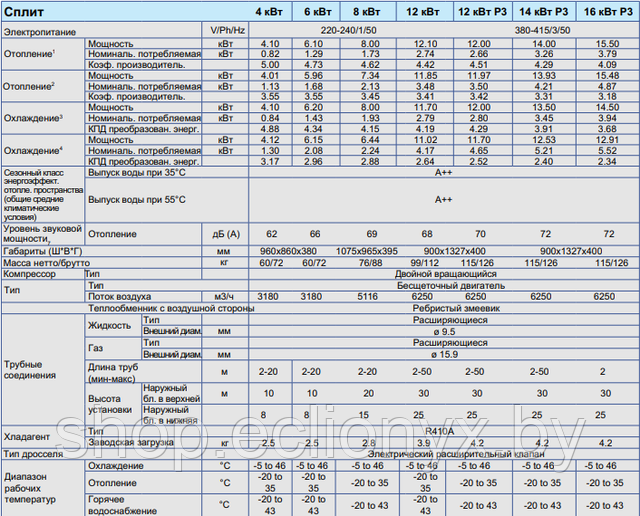This screenshot has height=516, width=640.
Task: Click the "Отопление²" section label
Action: tap(29, 87)
